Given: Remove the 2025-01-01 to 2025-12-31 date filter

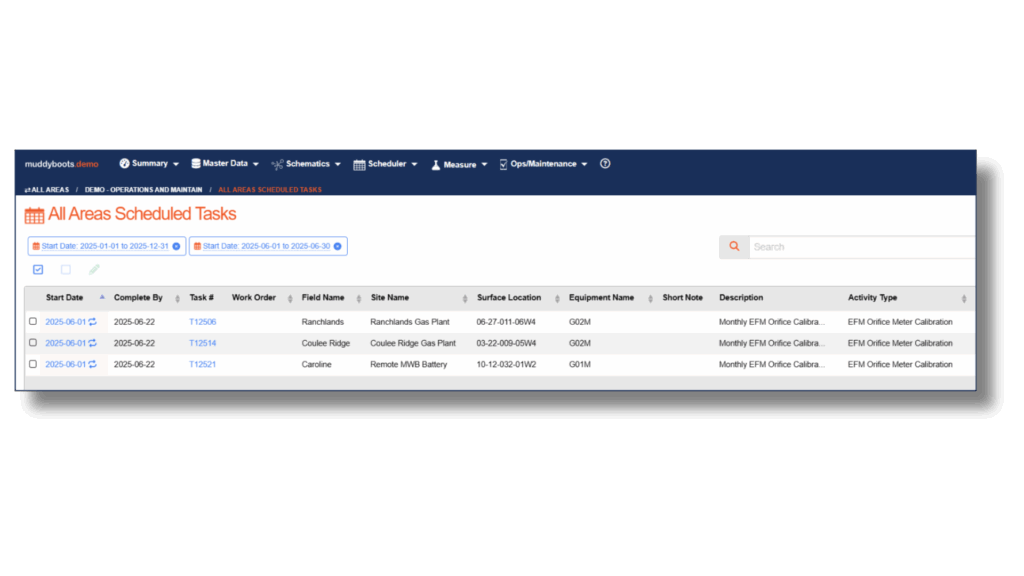Looking at the screenshot, I should coord(176,246).
